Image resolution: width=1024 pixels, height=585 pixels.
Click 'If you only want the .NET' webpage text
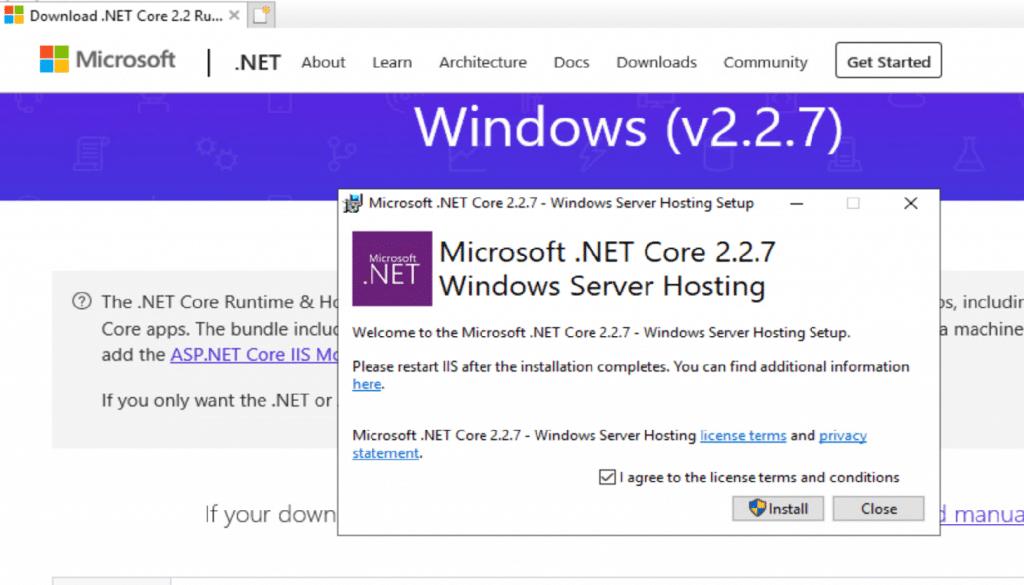coord(219,400)
